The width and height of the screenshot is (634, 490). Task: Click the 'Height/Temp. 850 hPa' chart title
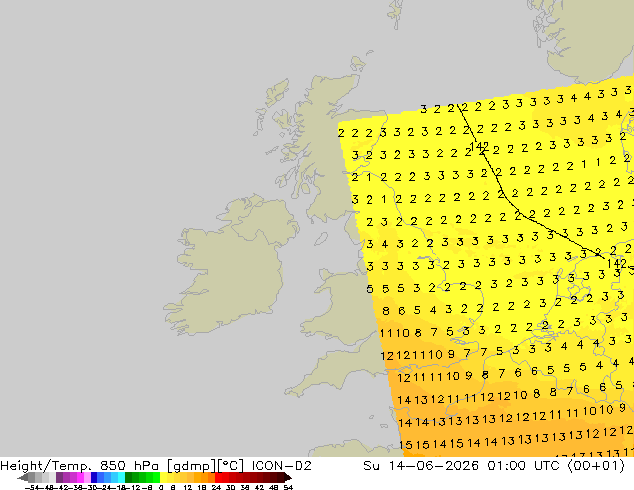click(x=81, y=466)
